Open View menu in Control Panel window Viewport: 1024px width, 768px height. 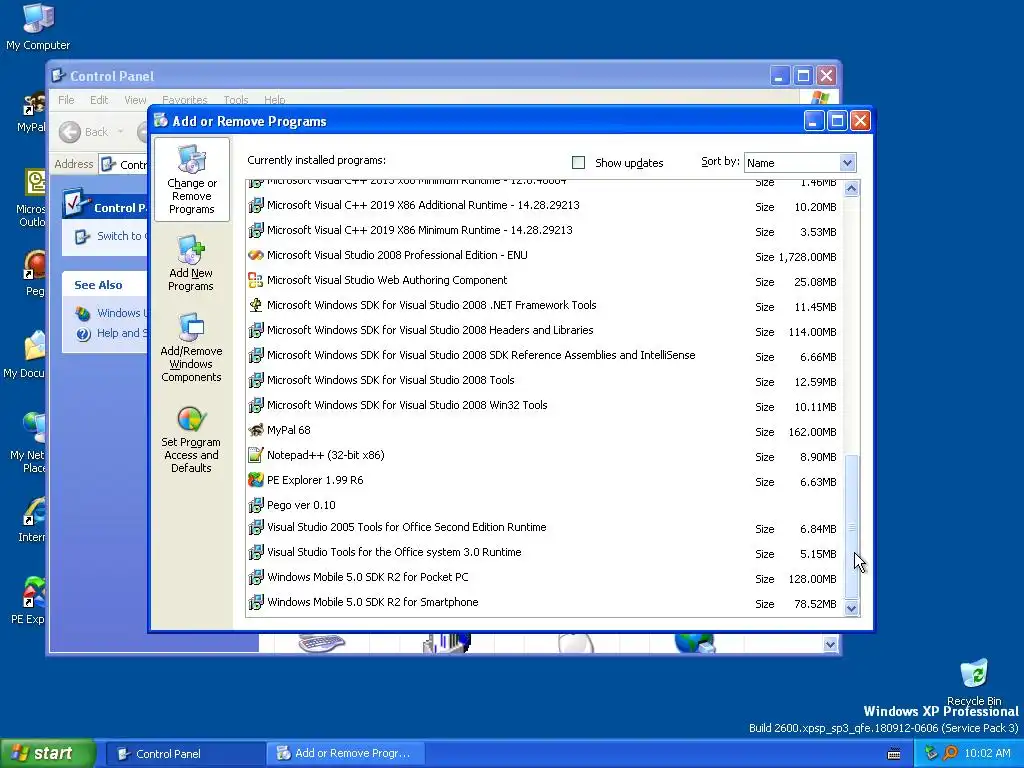[135, 100]
